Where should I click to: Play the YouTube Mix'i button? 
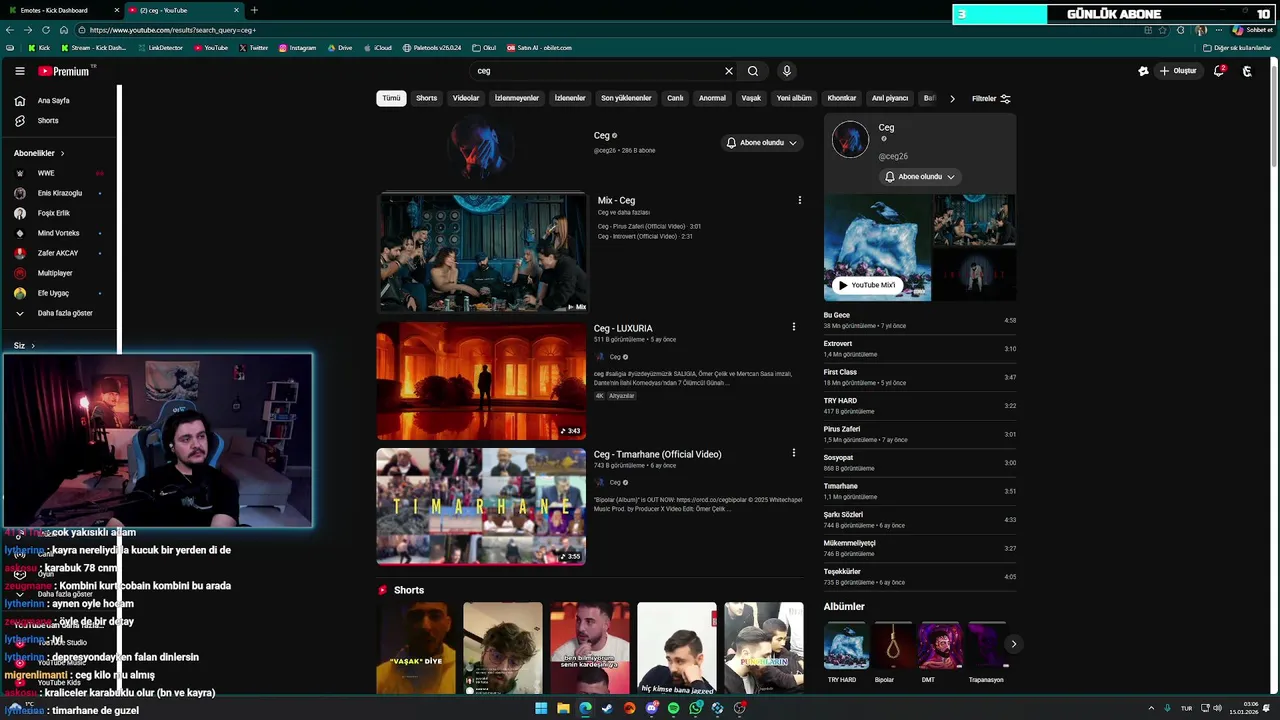(x=867, y=285)
